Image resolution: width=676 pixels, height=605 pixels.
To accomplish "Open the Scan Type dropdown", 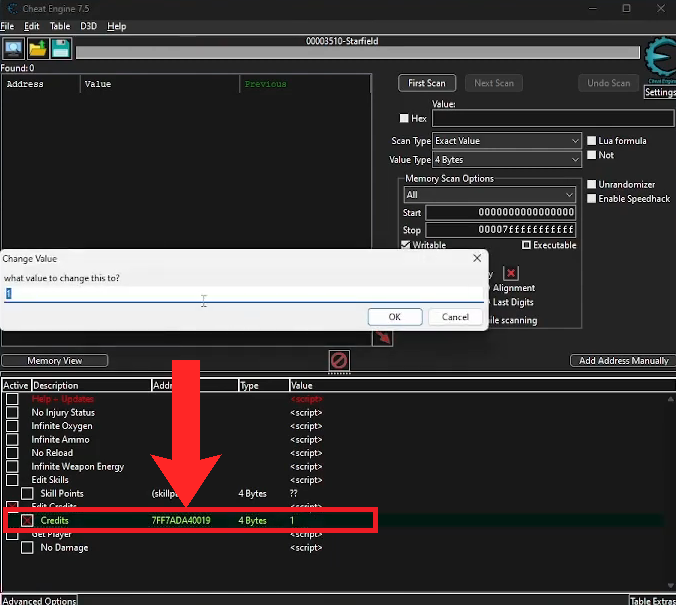I will click(x=506, y=141).
